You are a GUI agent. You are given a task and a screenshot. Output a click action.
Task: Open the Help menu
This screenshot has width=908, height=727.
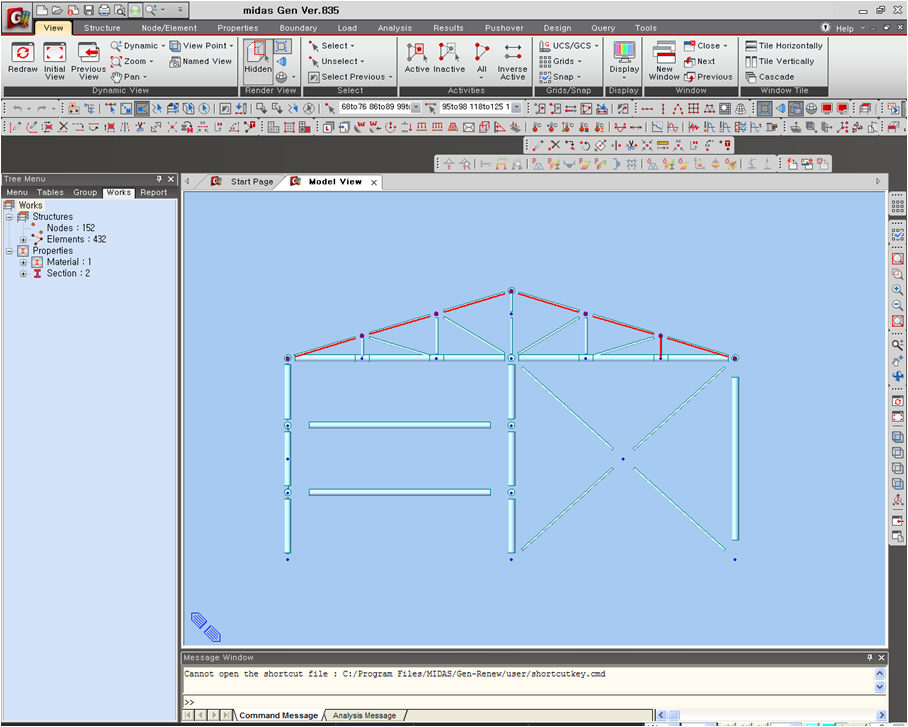[x=844, y=28]
